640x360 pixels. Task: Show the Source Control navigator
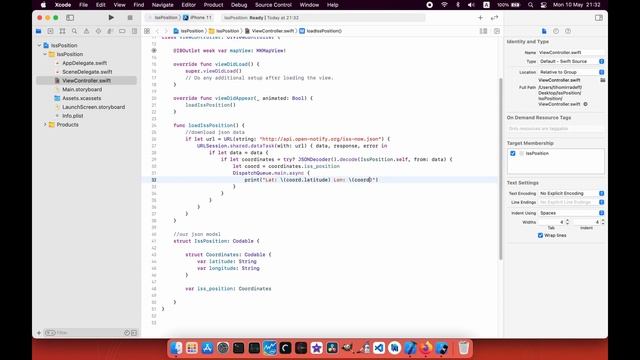pyautogui.click(x=50, y=31)
